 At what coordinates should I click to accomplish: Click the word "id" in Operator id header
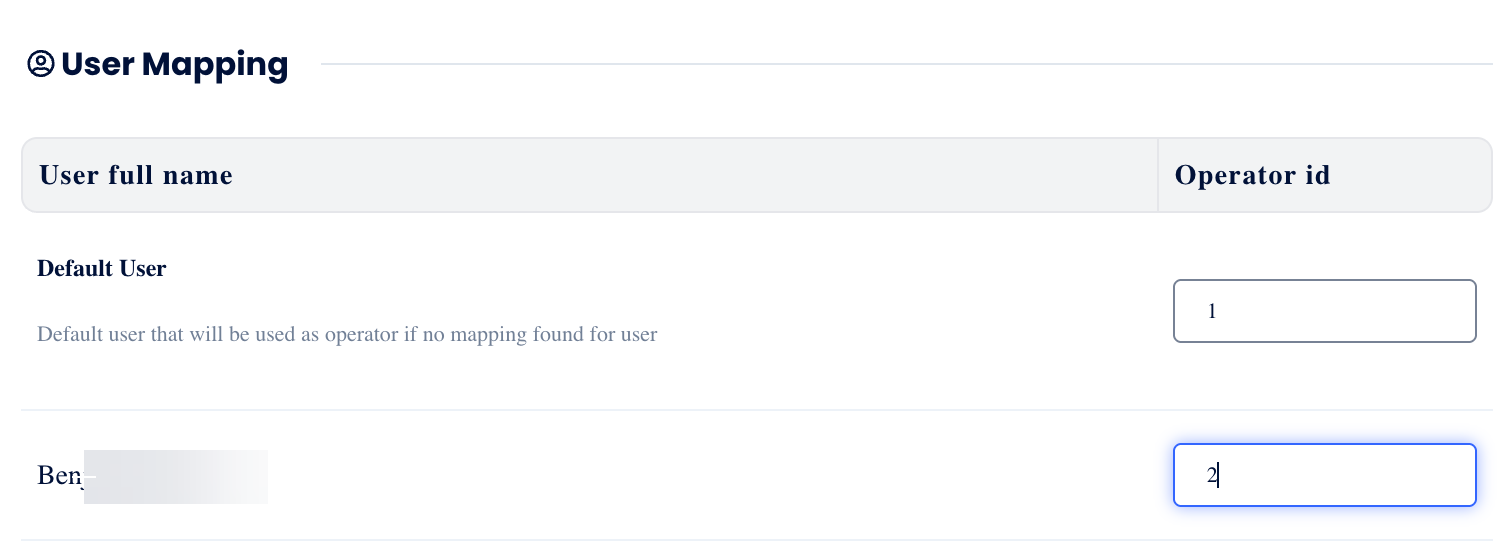pos(1317,176)
